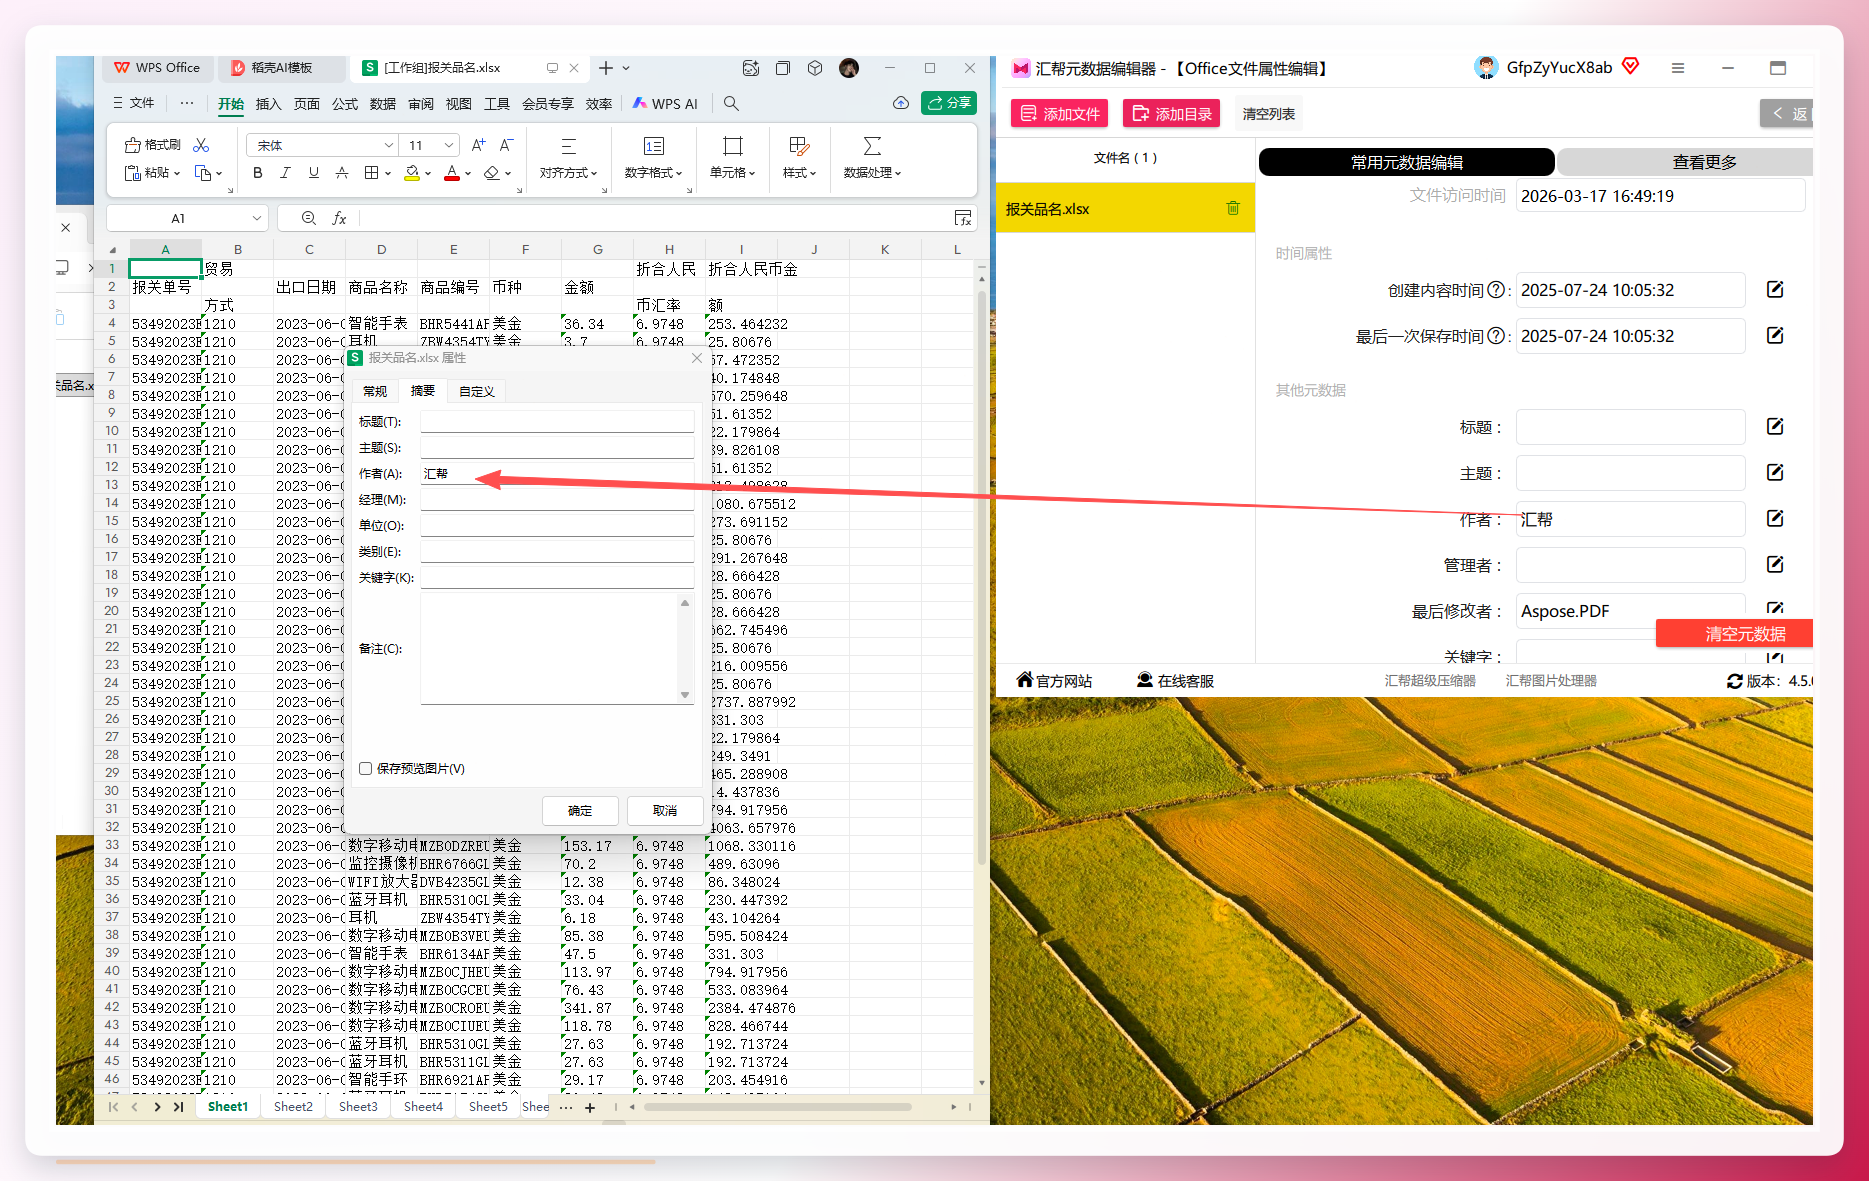Open the 公式 ribbon tab
Image resolution: width=1869 pixels, height=1181 pixels.
[345, 104]
